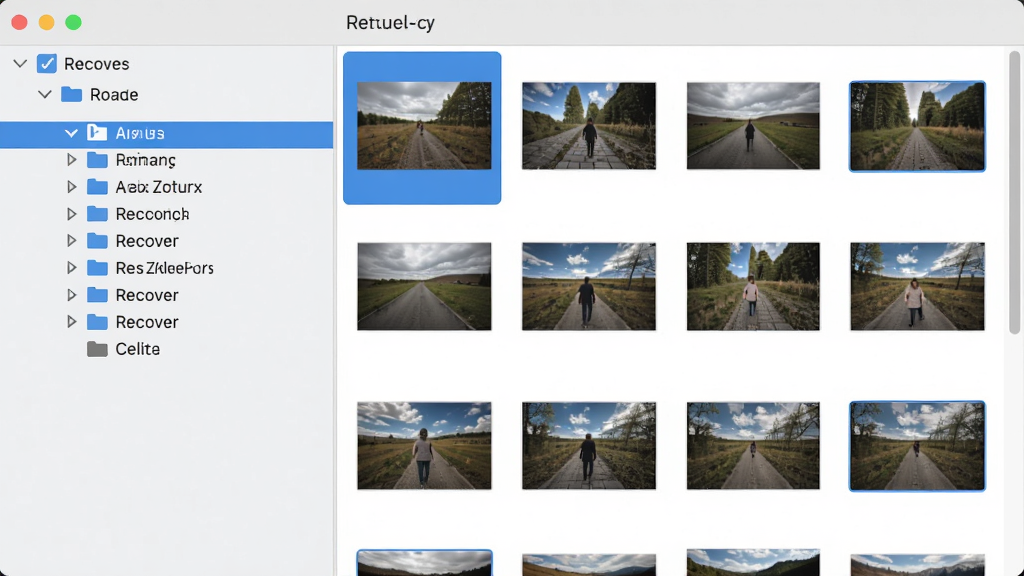
Task: Minimize the window with the yellow button
Action: coord(46,22)
